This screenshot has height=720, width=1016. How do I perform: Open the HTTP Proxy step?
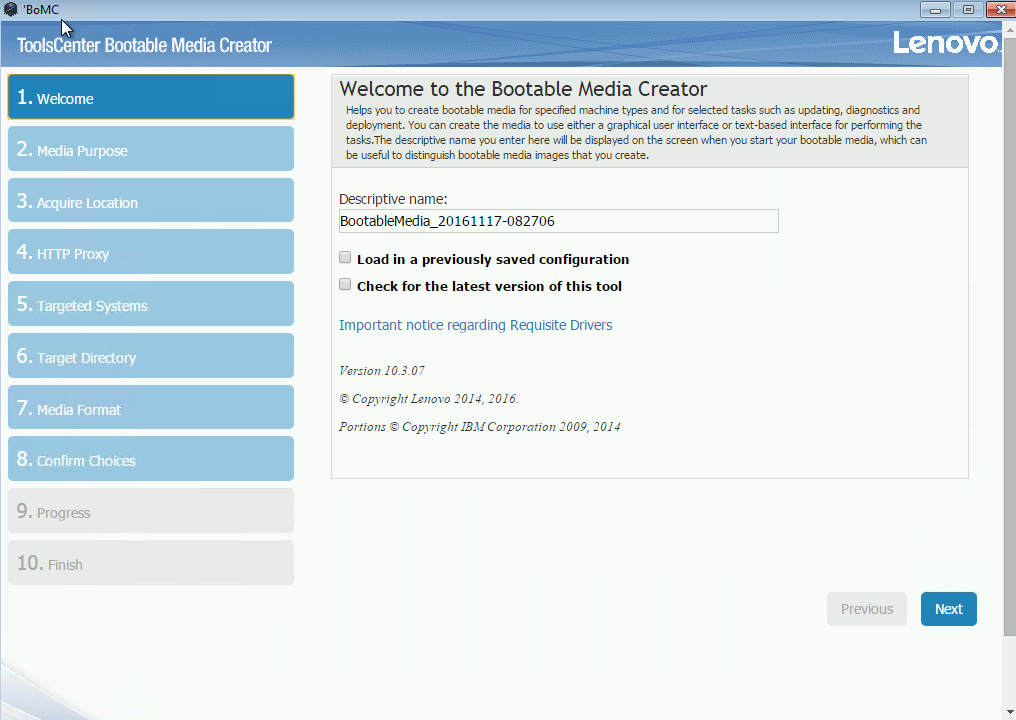click(151, 252)
